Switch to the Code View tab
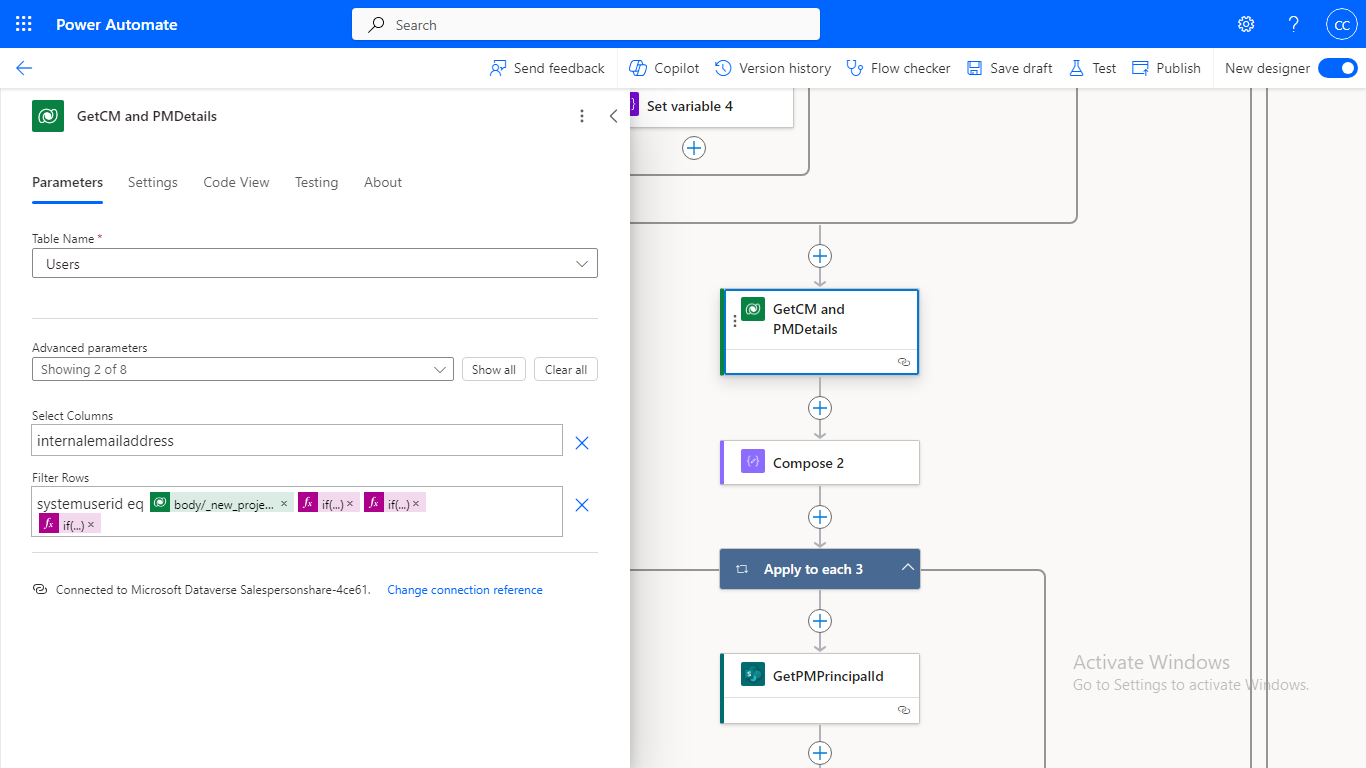This screenshot has height=768, width=1366. [x=236, y=182]
